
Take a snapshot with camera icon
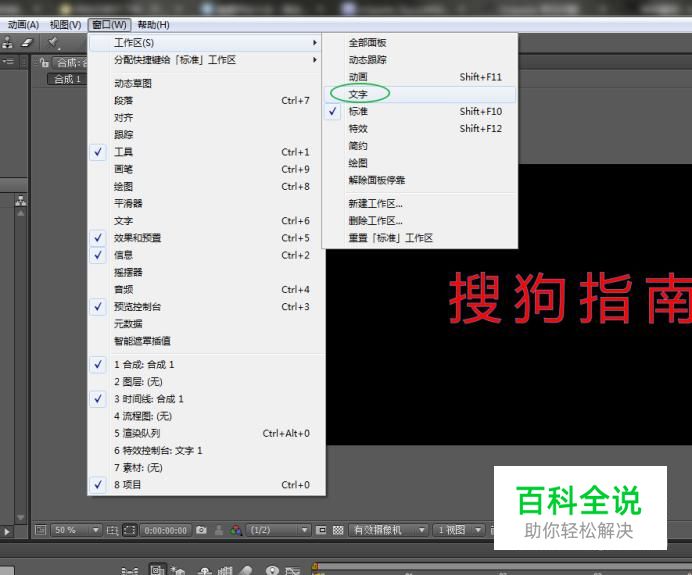coord(201,530)
